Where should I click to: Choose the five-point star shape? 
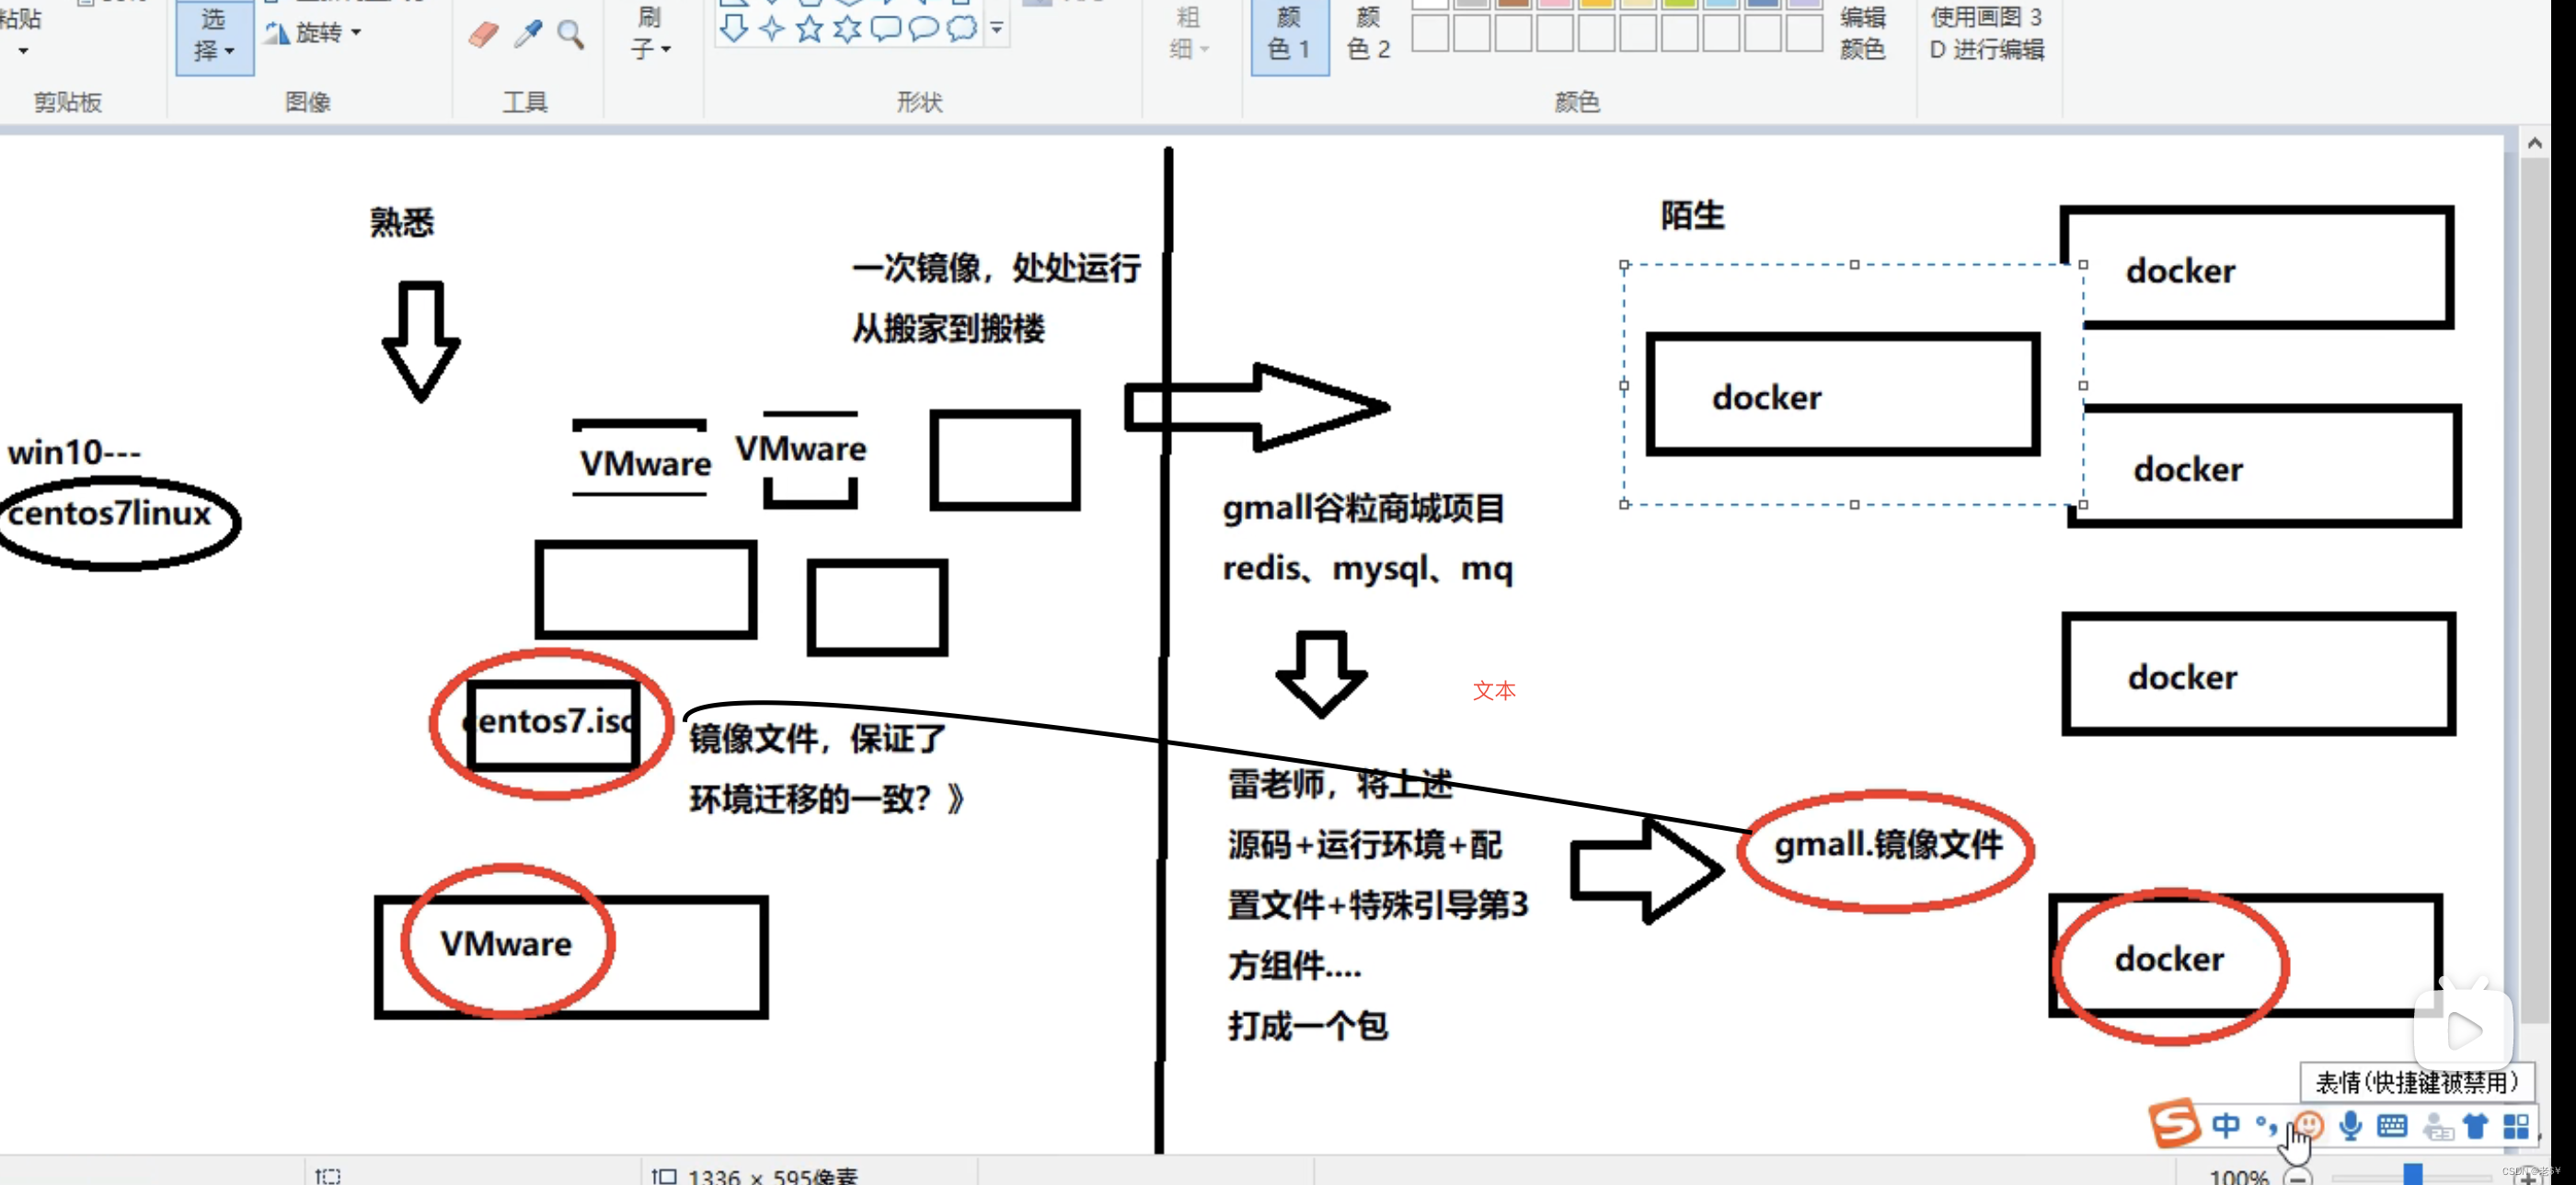pos(810,28)
